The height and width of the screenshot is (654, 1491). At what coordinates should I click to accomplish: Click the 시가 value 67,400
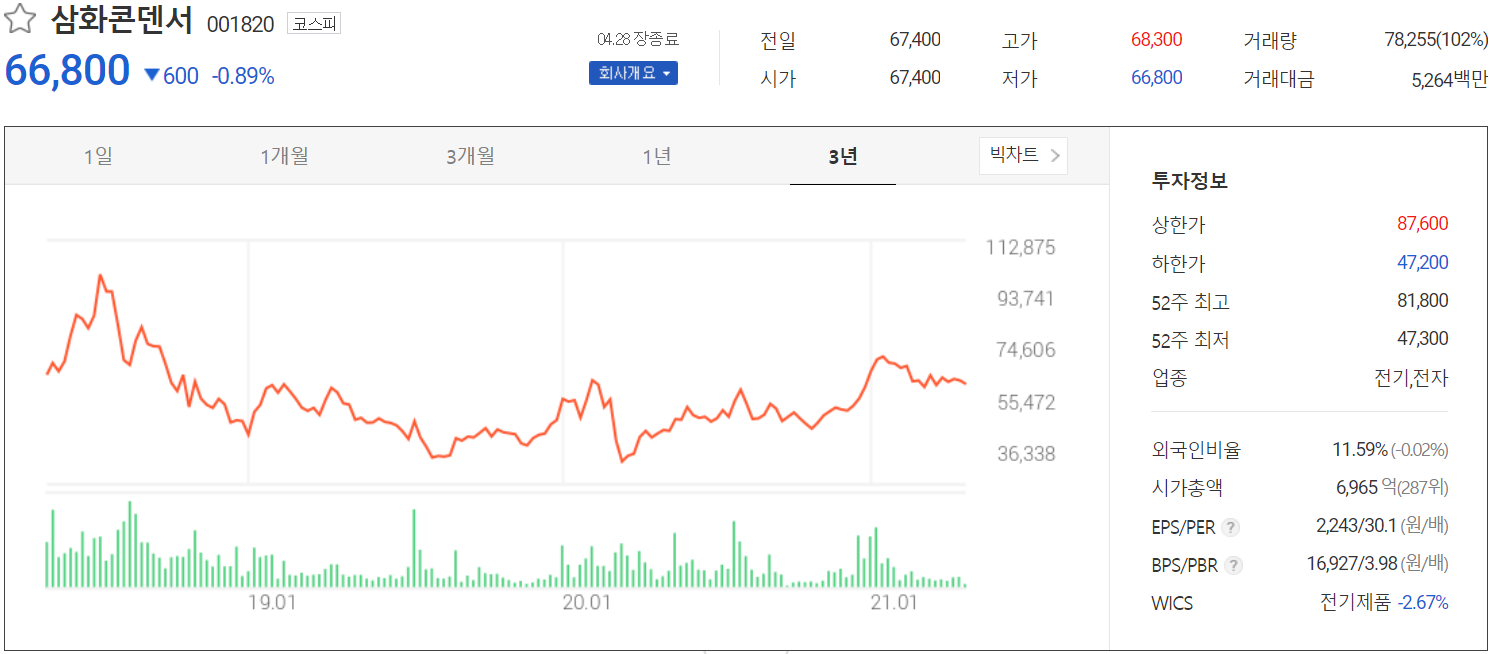[x=915, y=78]
